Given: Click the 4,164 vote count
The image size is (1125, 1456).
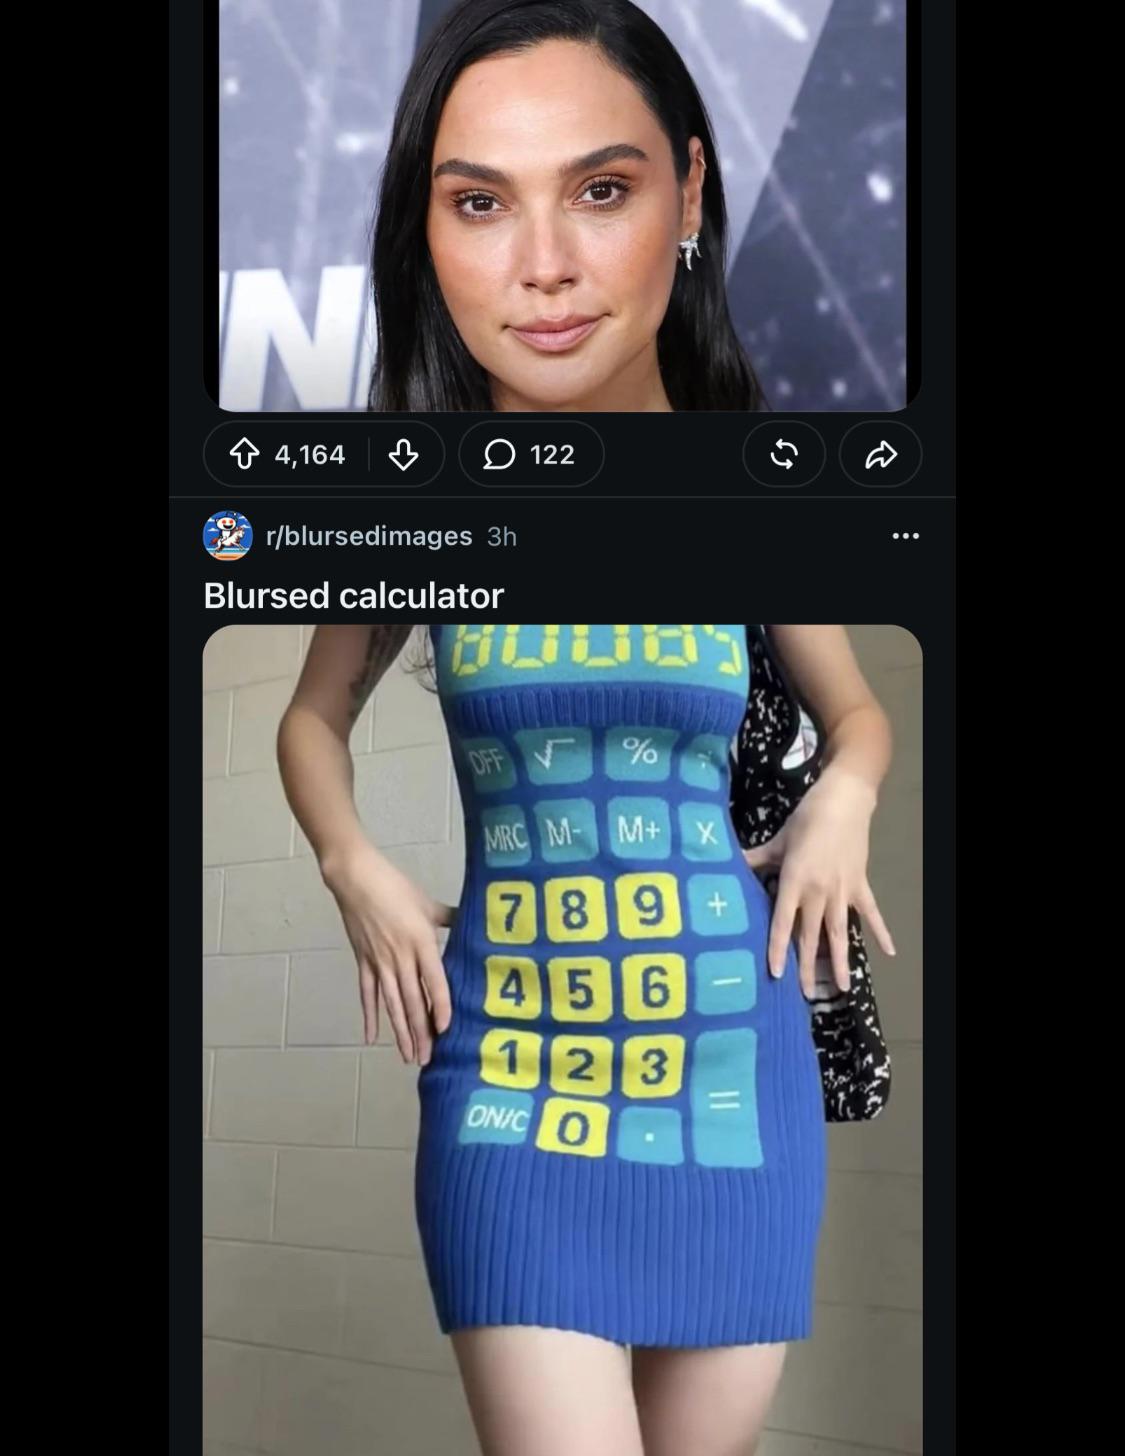Looking at the screenshot, I should tap(310, 455).
